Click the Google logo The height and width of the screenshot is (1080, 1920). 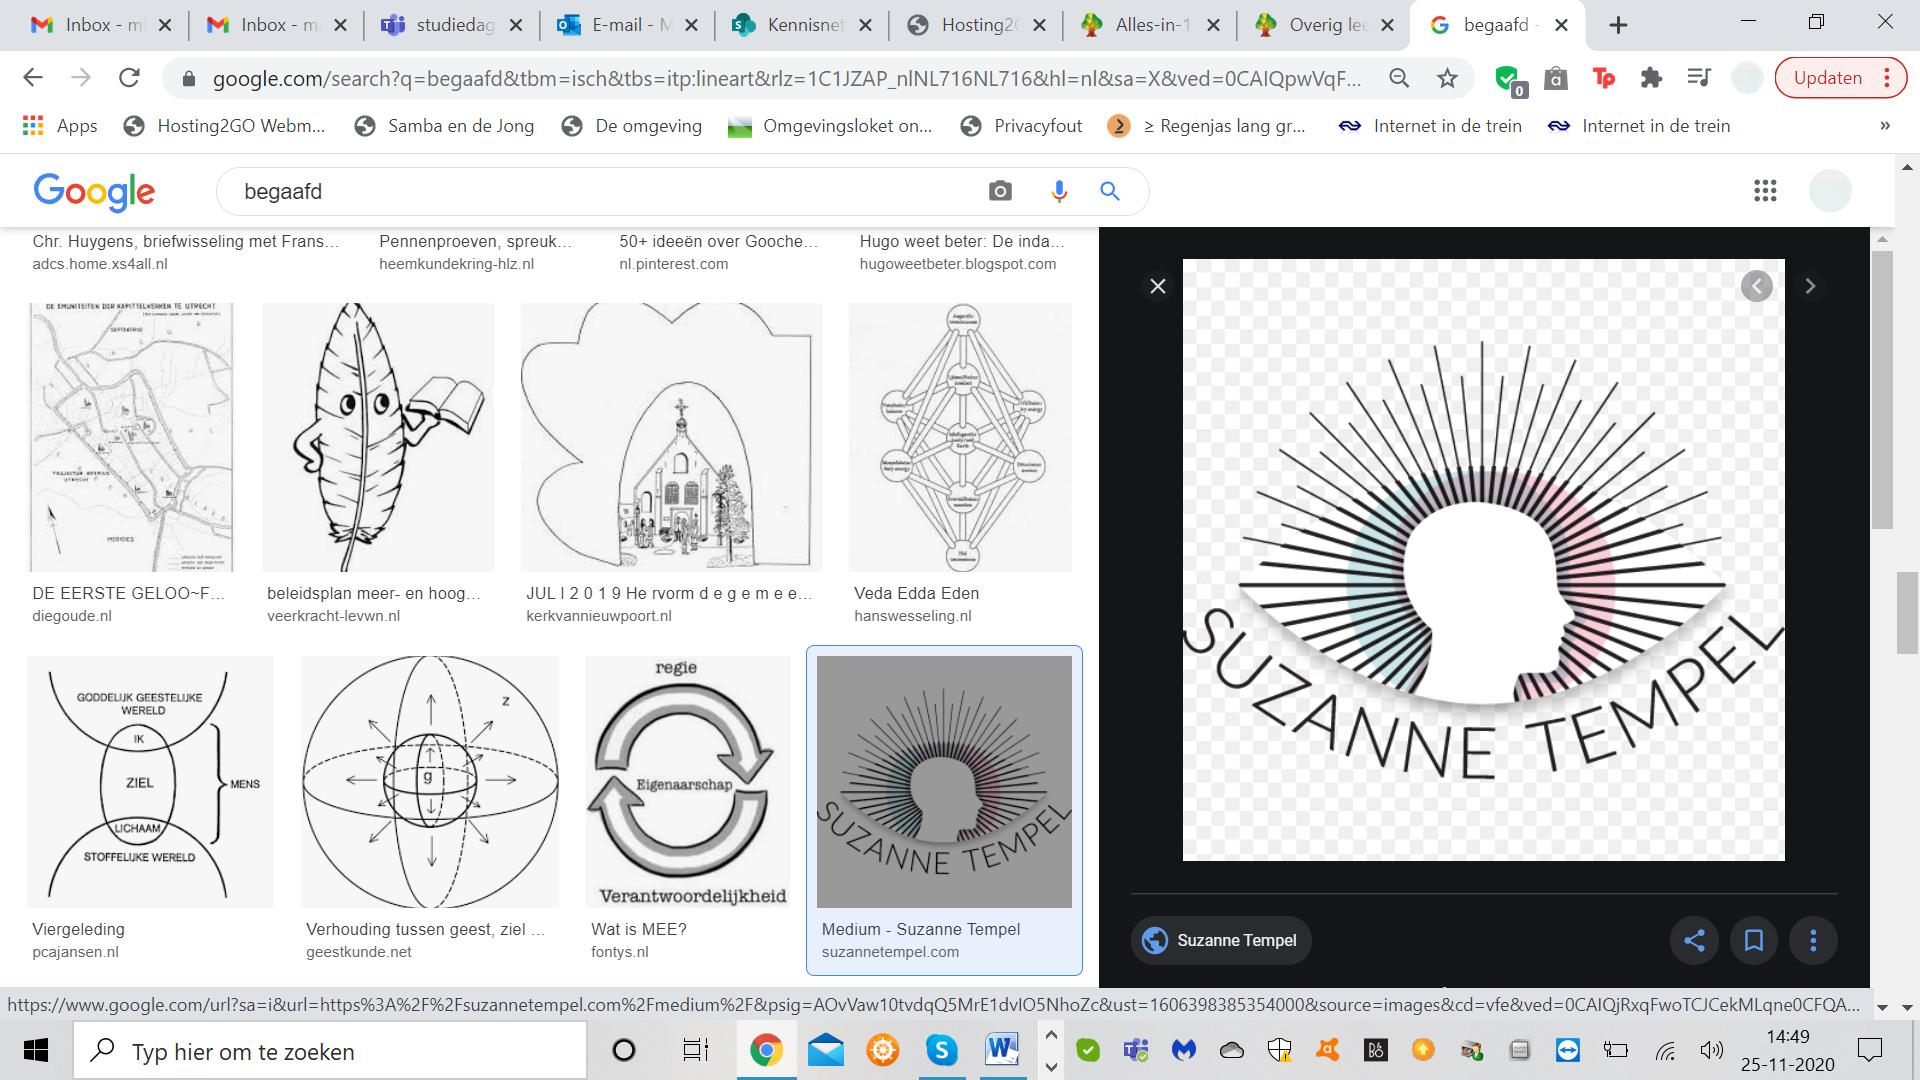pos(94,191)
